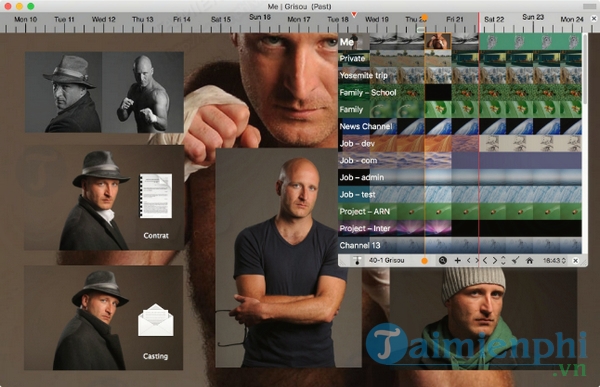
Task: Click the large right chevron in panel toolbar
Action: point(494,260)
